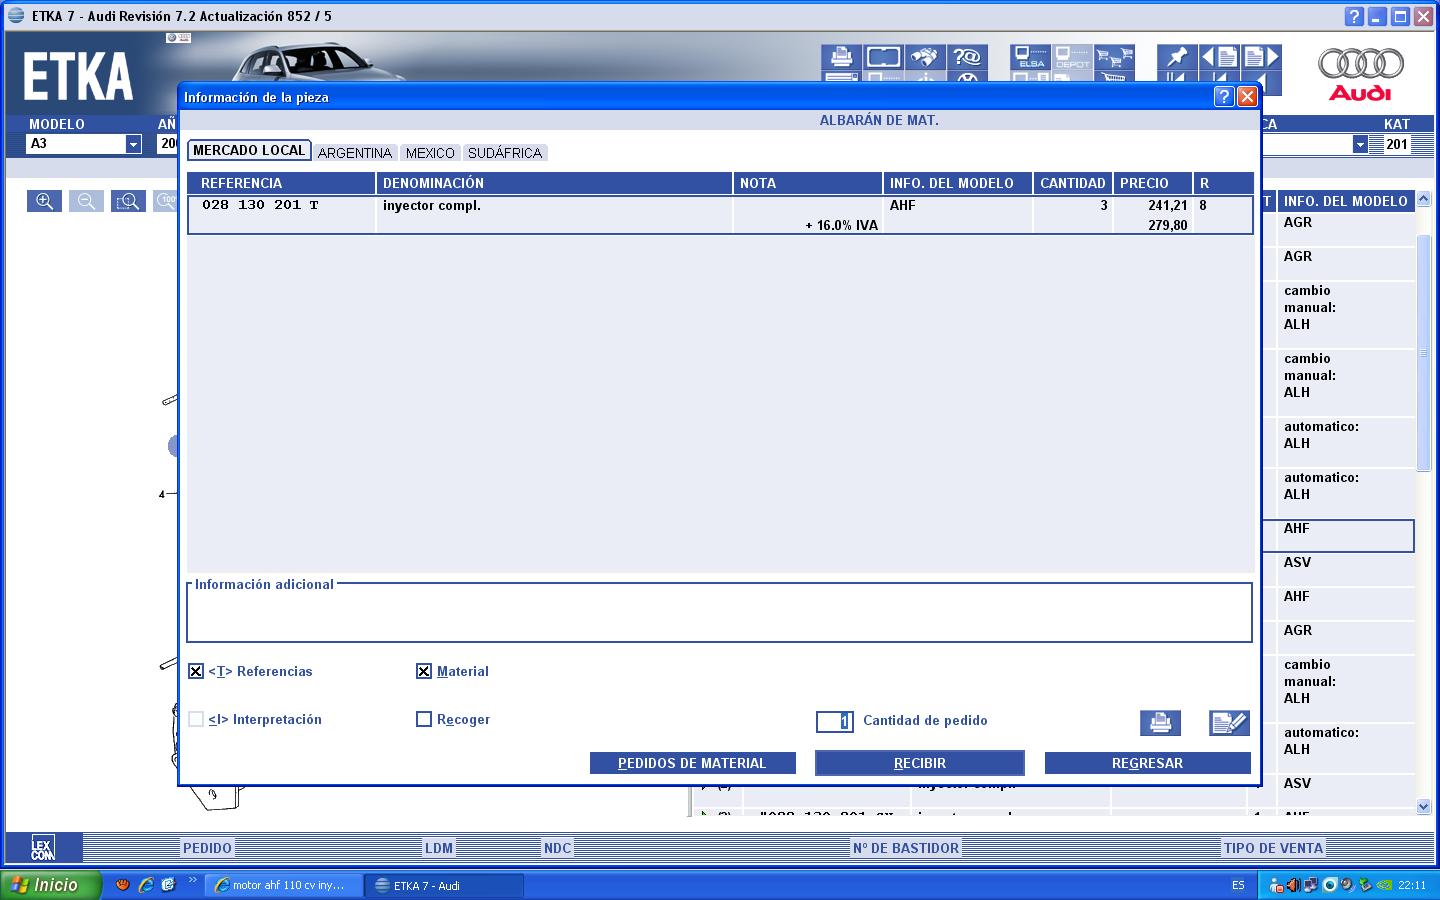Image resolution: width=1440 pixels, height=900 pixels.
Task: Click the price 241,21 cell
Action: (x=1167, y=205)
